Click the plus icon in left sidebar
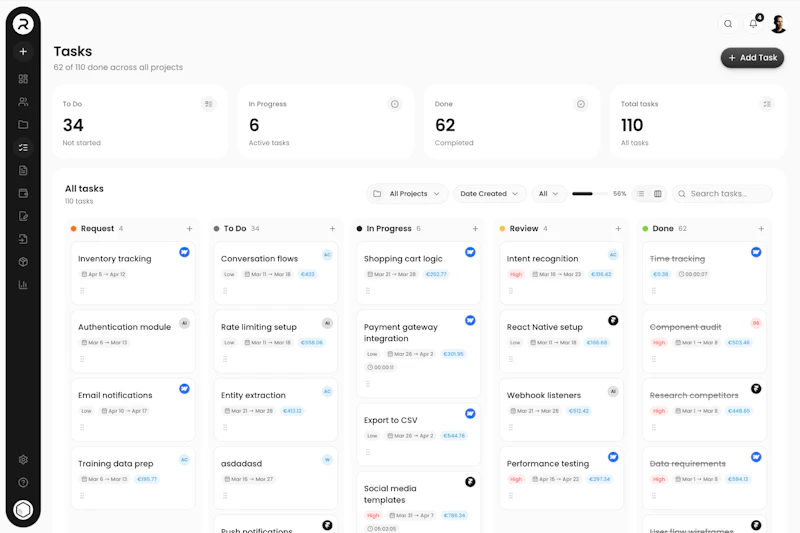The image size is (800, 533). (23, 52)
